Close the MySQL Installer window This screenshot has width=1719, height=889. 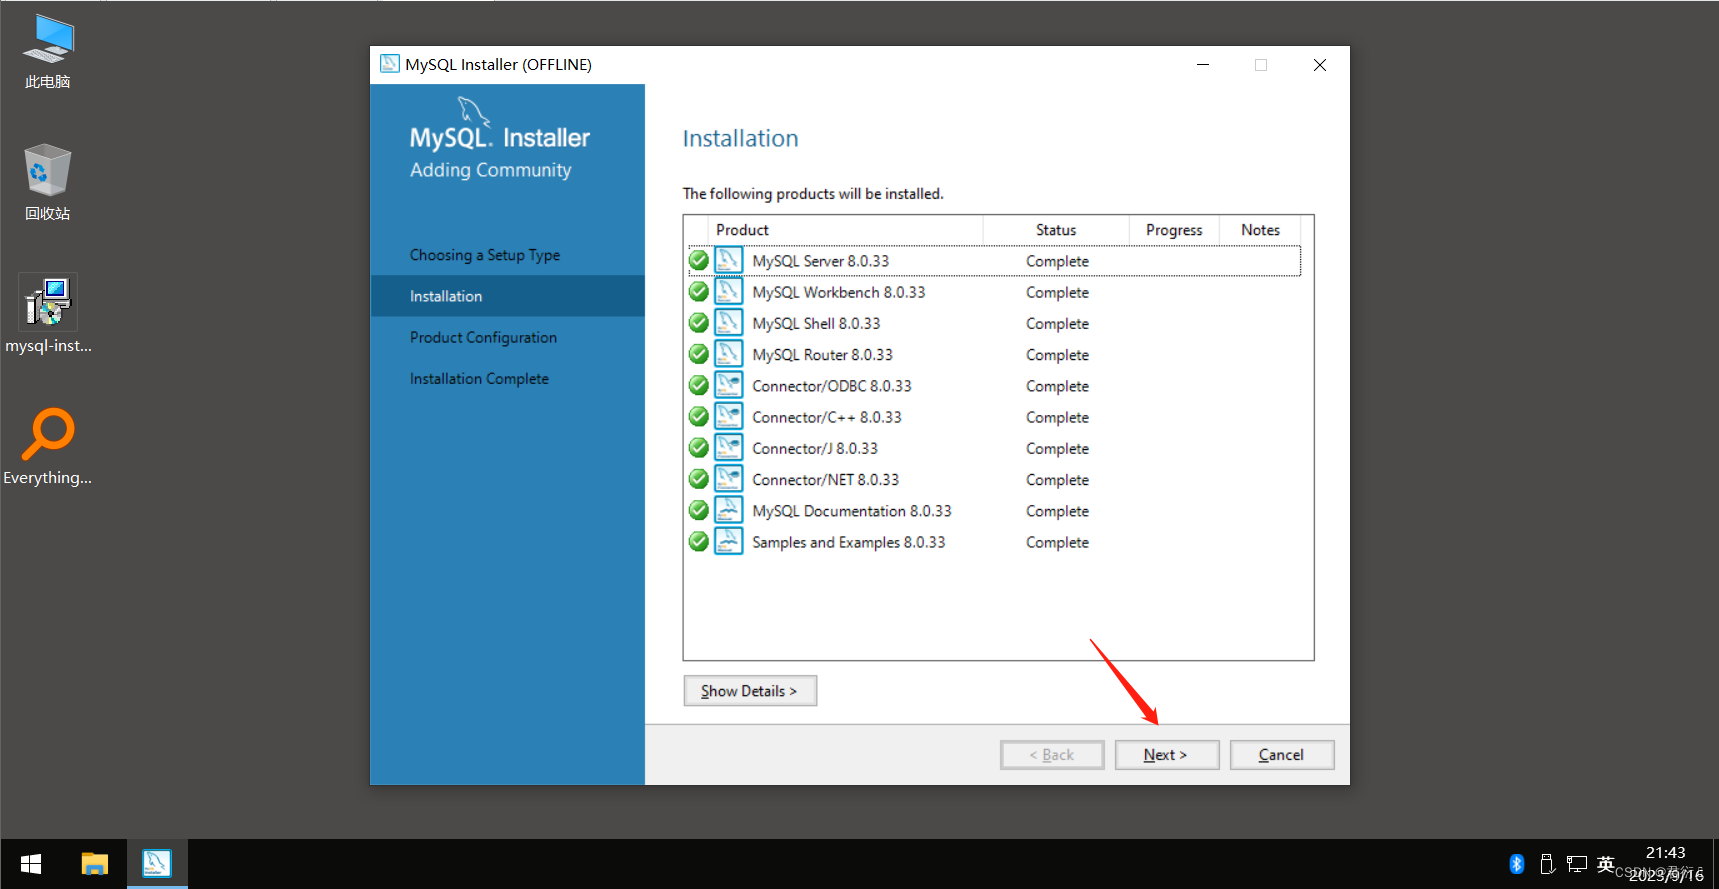(1320, 65)
